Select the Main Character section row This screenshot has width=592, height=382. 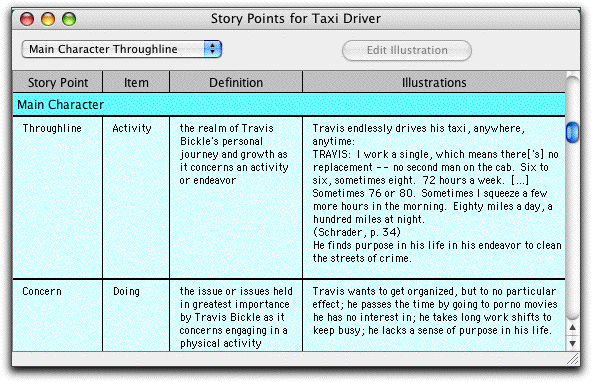[x=289, y=105]
